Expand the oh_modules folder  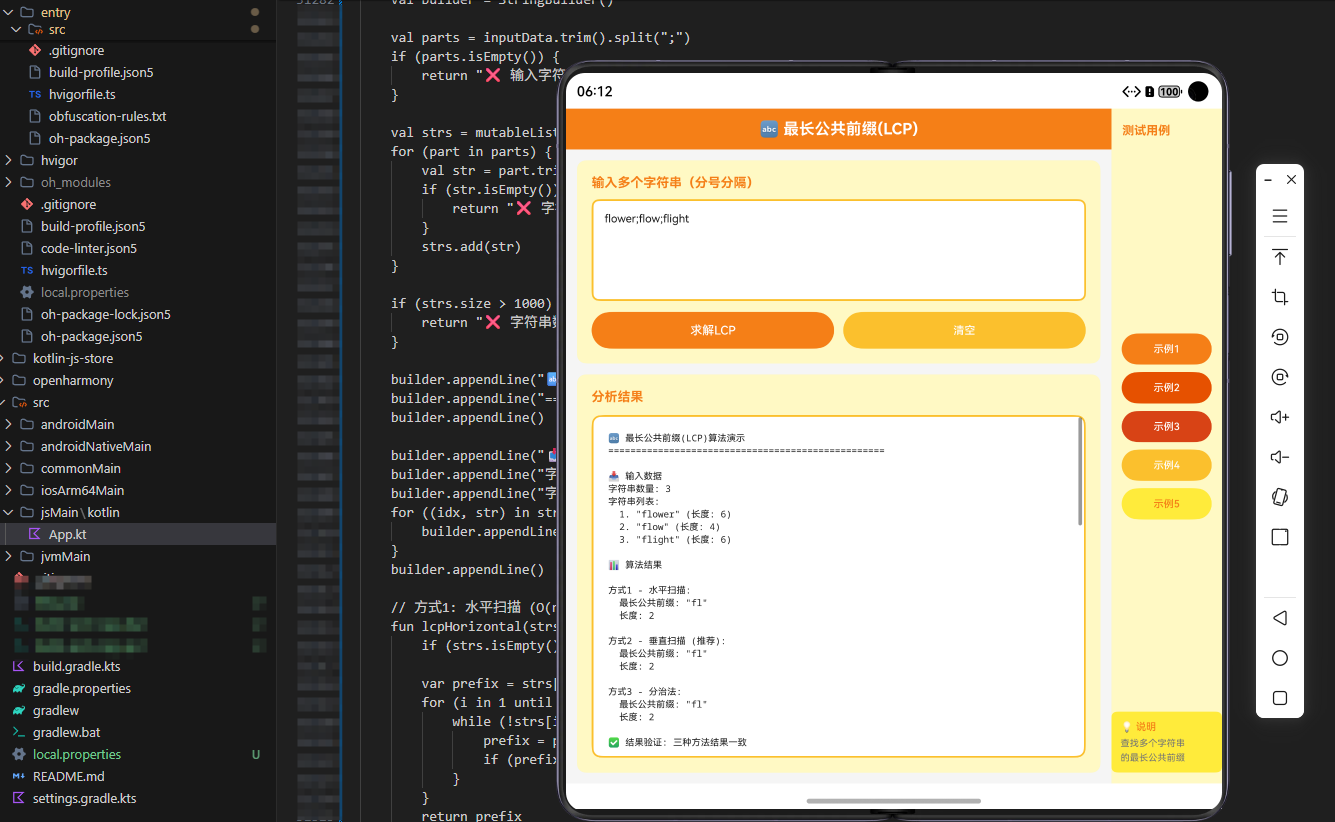(x=8, y=182)
